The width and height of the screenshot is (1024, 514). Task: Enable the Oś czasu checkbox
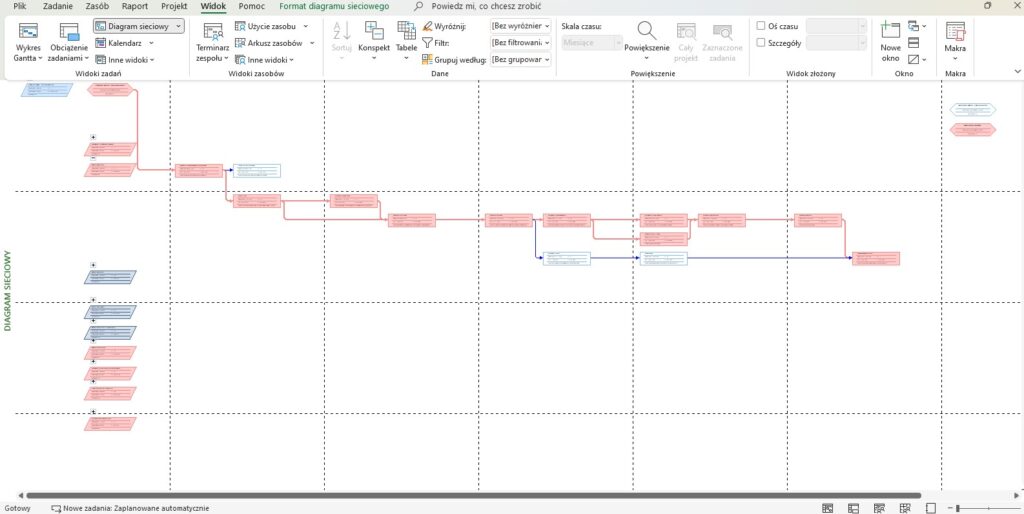(x=762, y=26)
